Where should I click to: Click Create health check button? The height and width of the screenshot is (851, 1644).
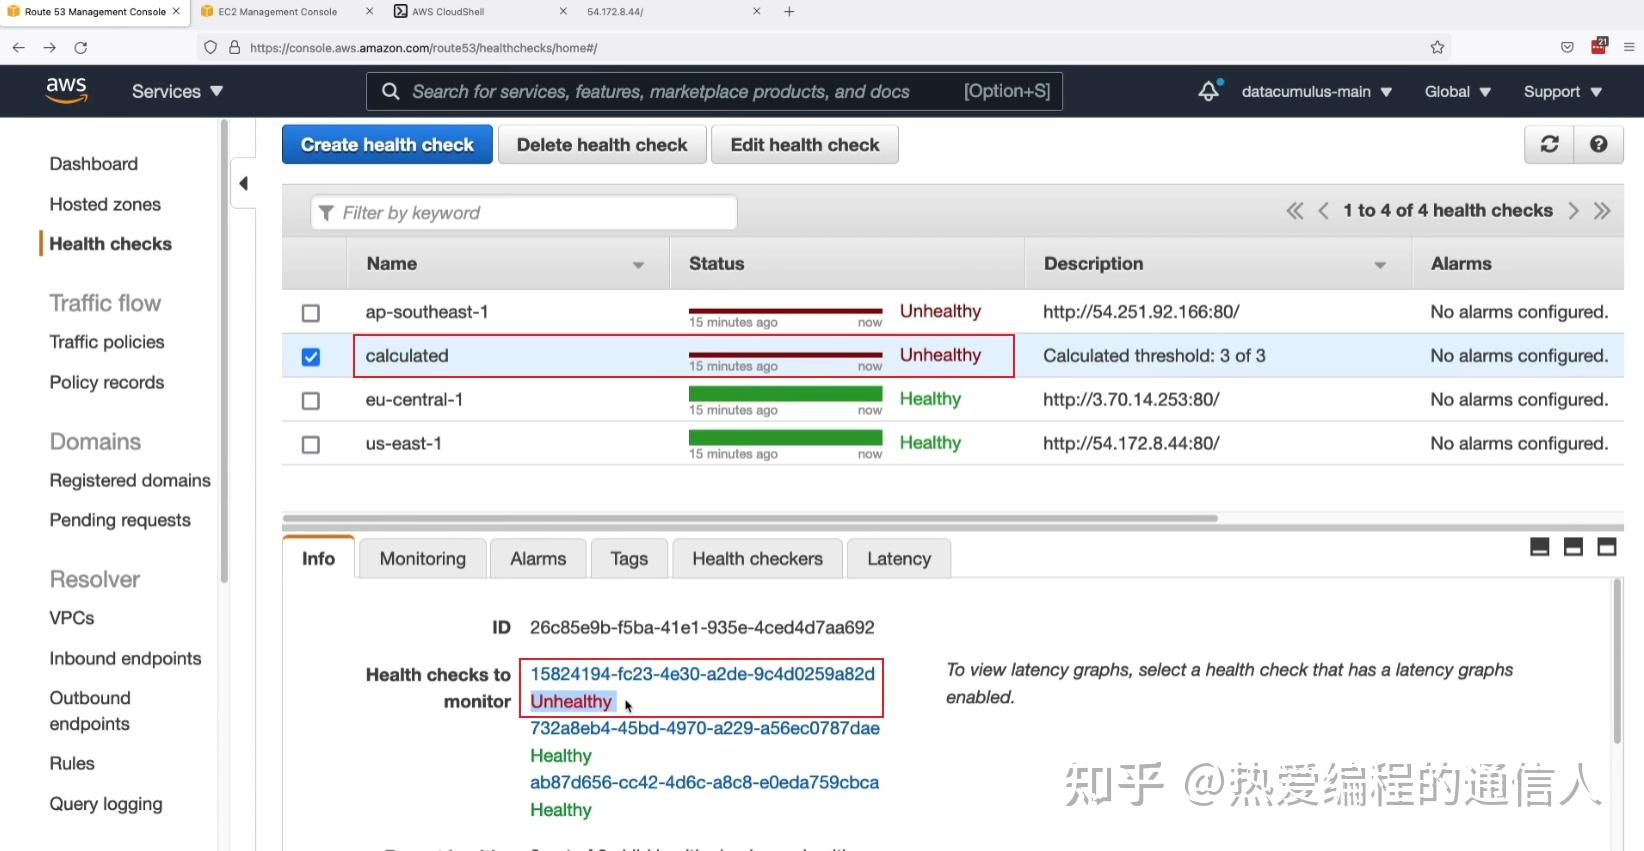[387, 144]
